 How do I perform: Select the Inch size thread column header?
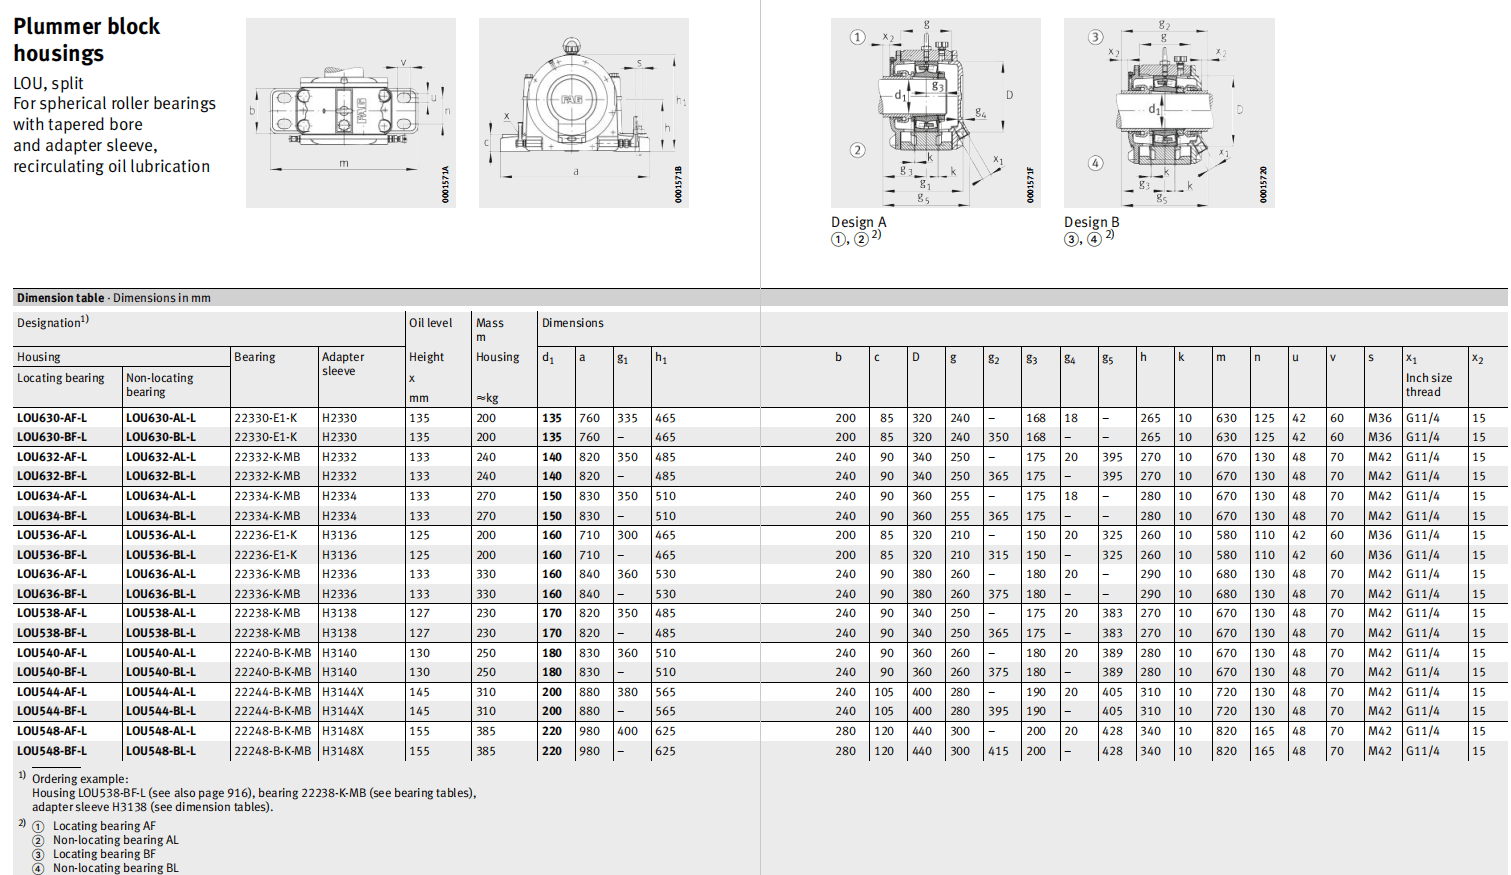point(1428,384)
